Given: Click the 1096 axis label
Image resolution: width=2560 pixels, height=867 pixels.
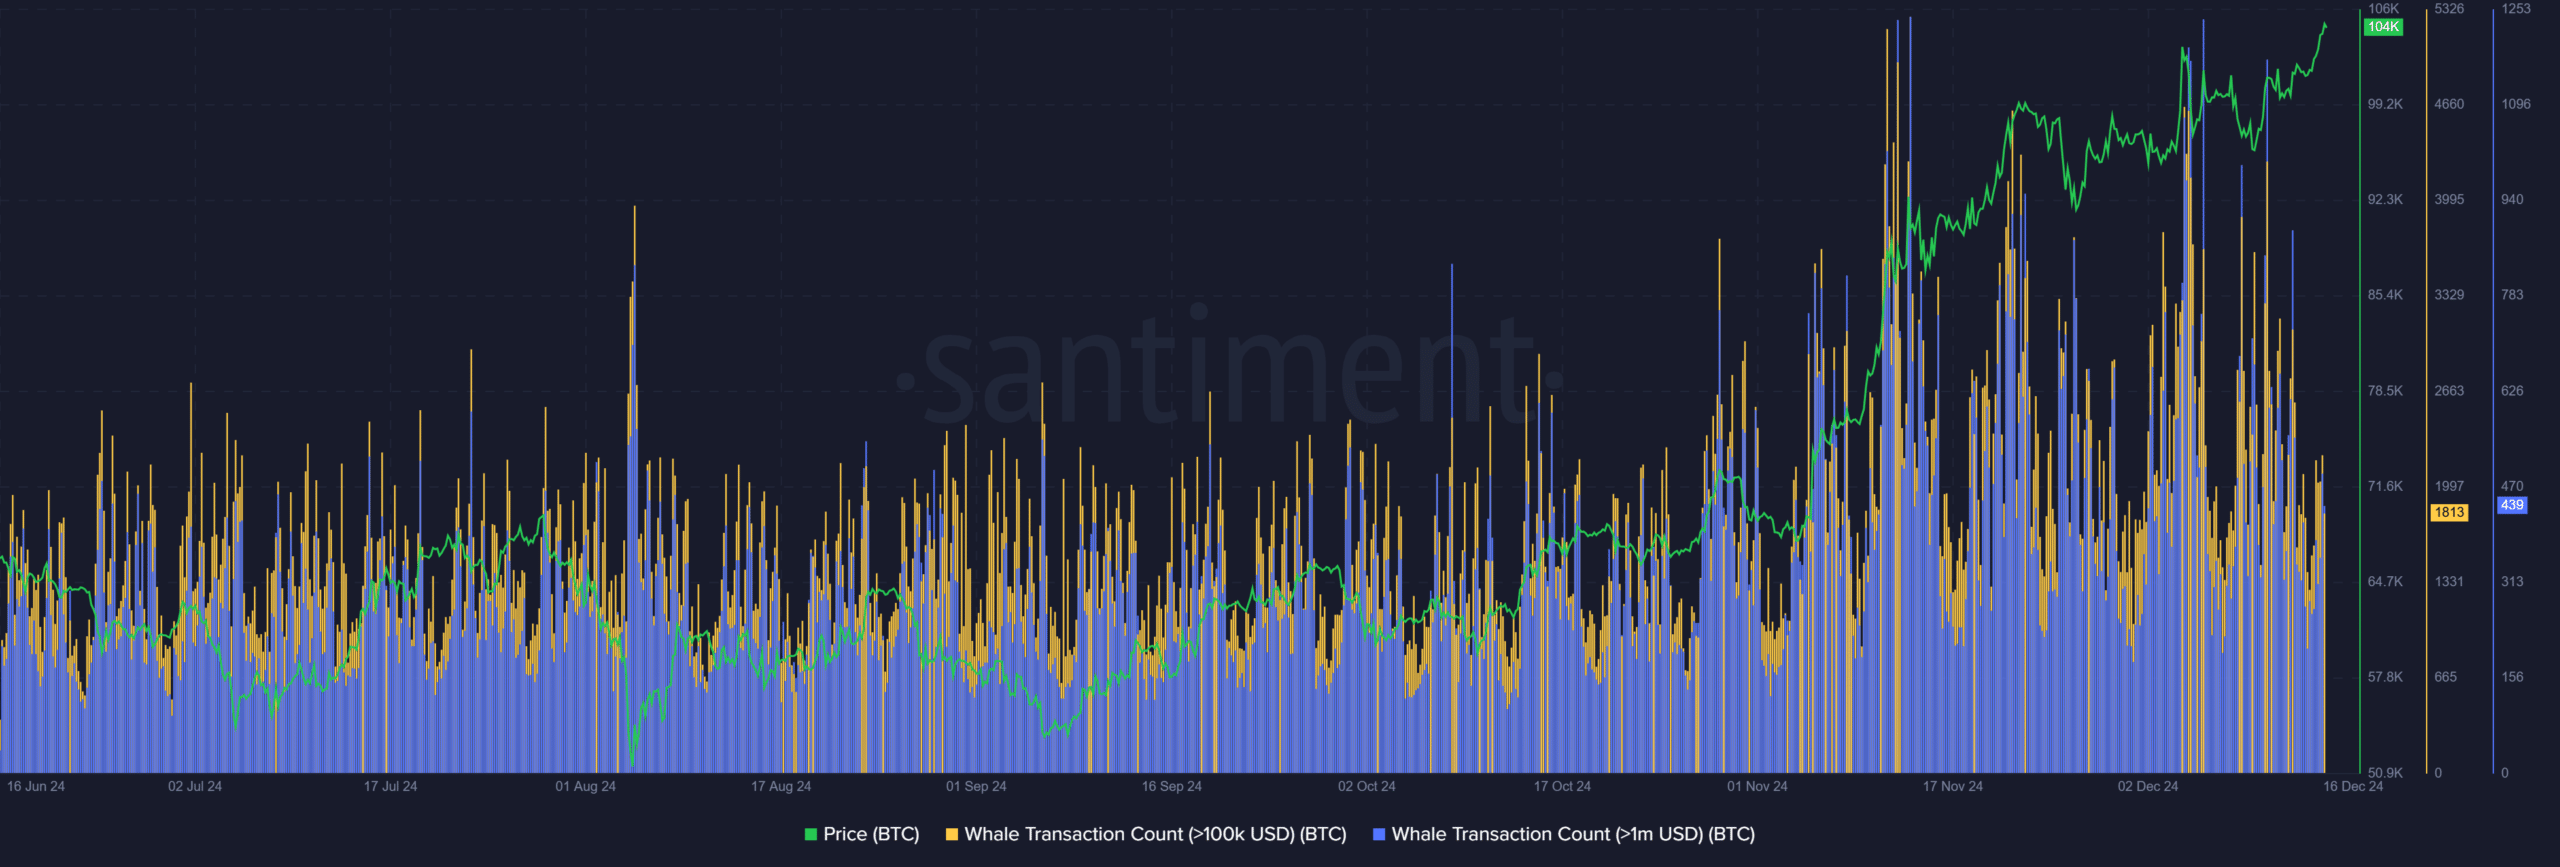Looking at the screenshot, I should click(2516, 104).
